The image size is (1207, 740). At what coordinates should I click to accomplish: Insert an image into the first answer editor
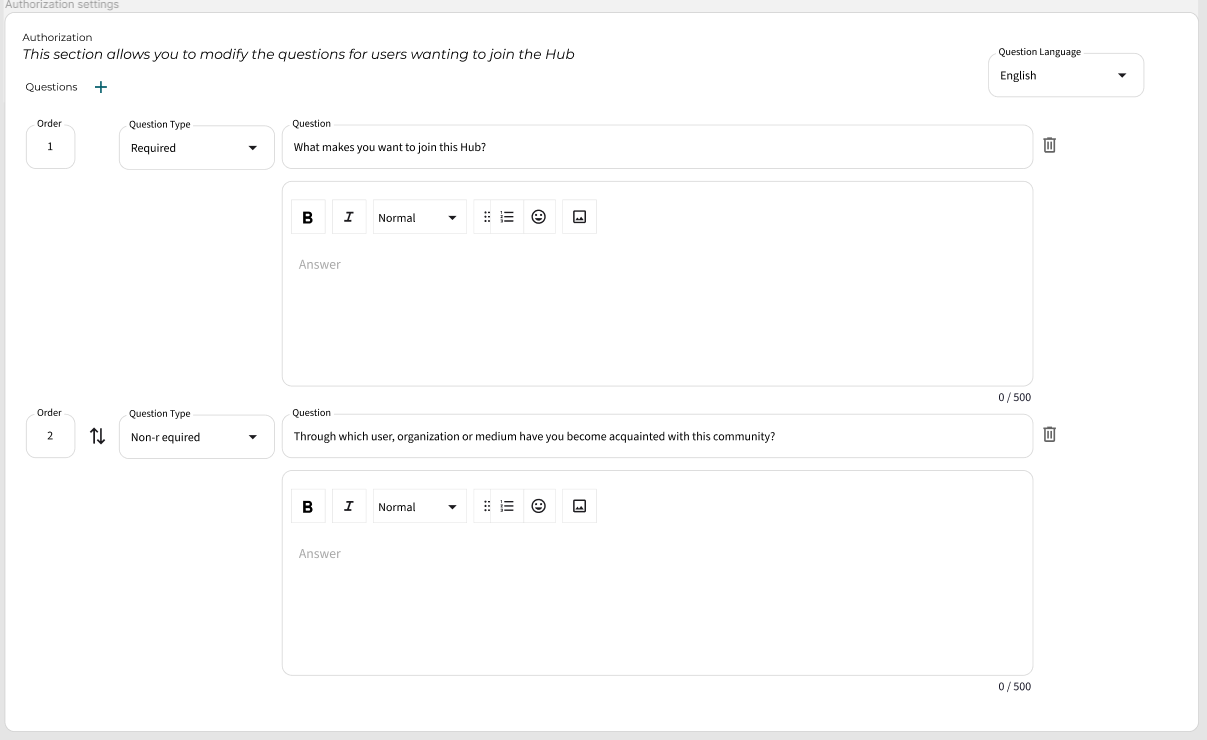pyautogui.click(x=578, y=216)
